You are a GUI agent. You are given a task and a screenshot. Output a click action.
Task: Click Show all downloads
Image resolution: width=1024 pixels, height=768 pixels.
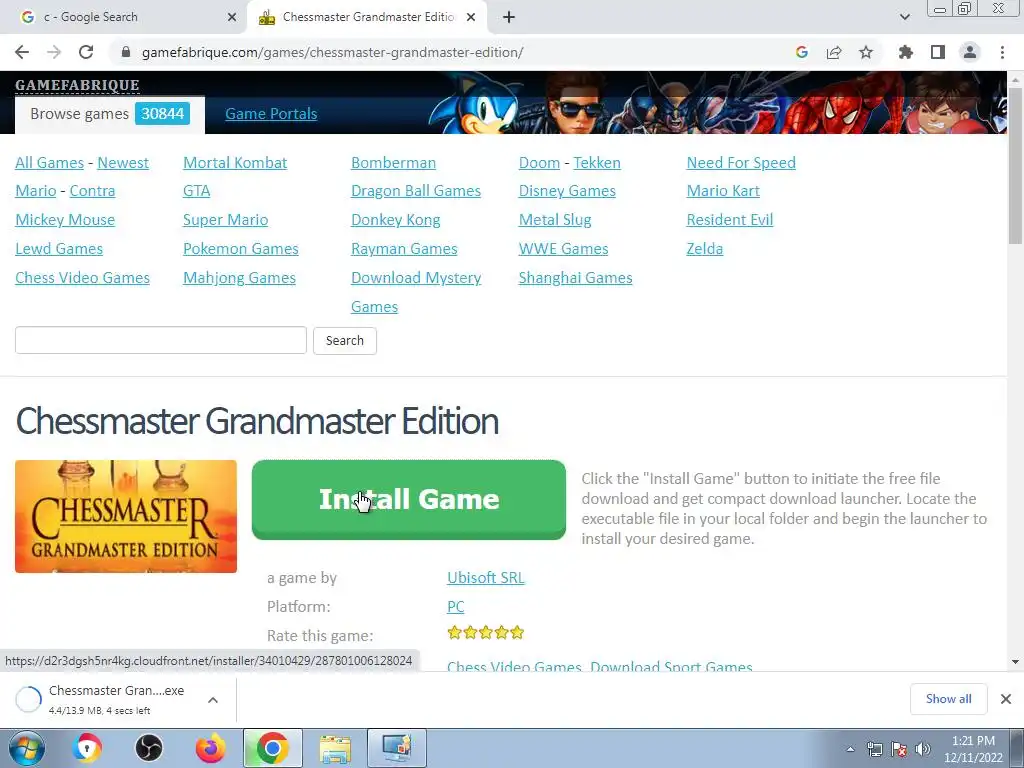tap(948, 699)
